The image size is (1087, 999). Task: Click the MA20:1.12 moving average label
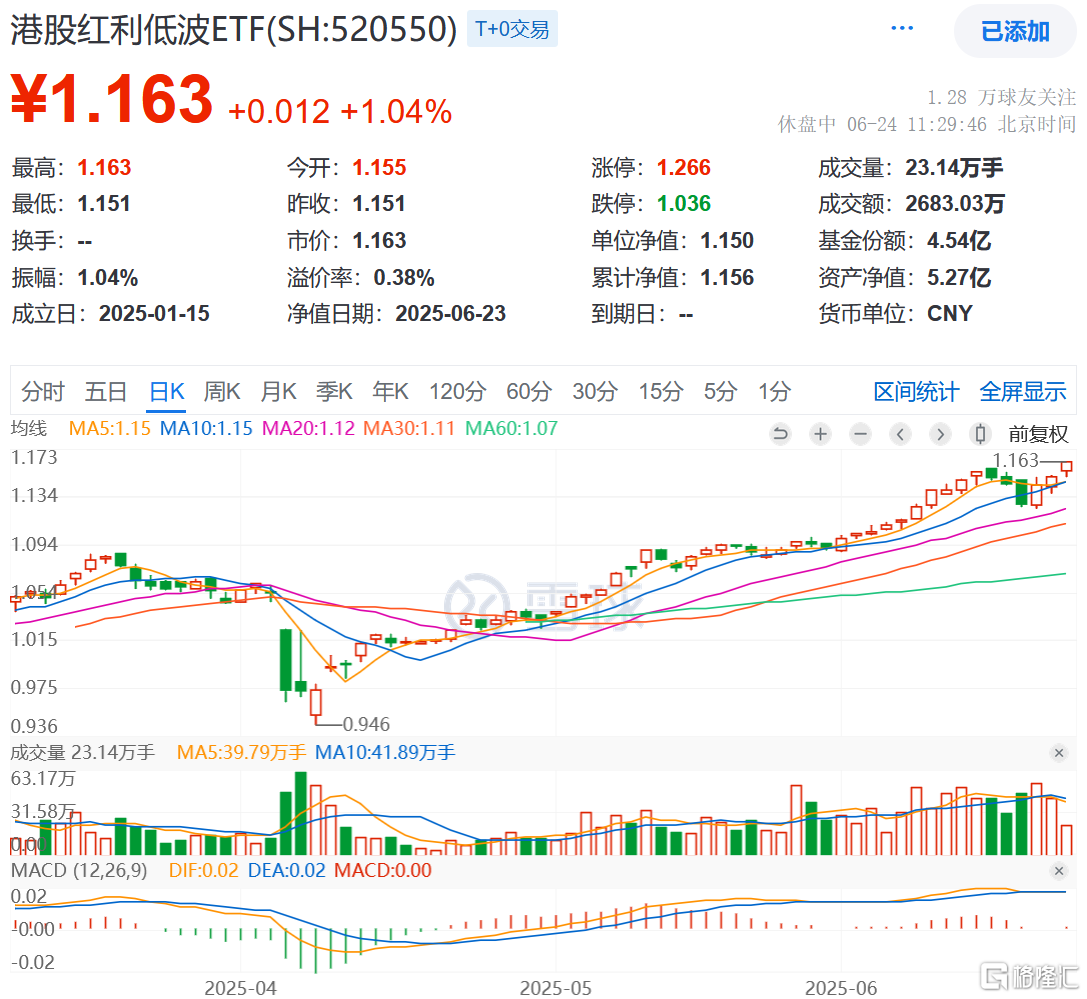click(308, 428)
